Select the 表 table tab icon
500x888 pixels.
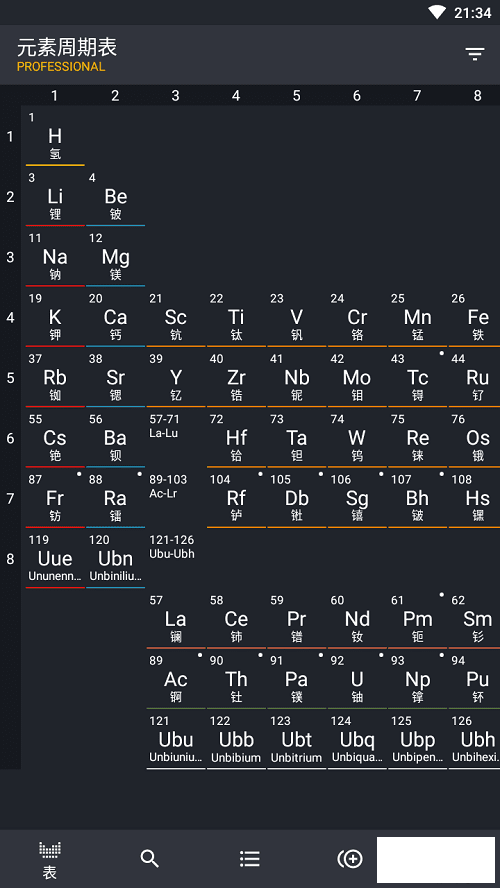(50, 860)
